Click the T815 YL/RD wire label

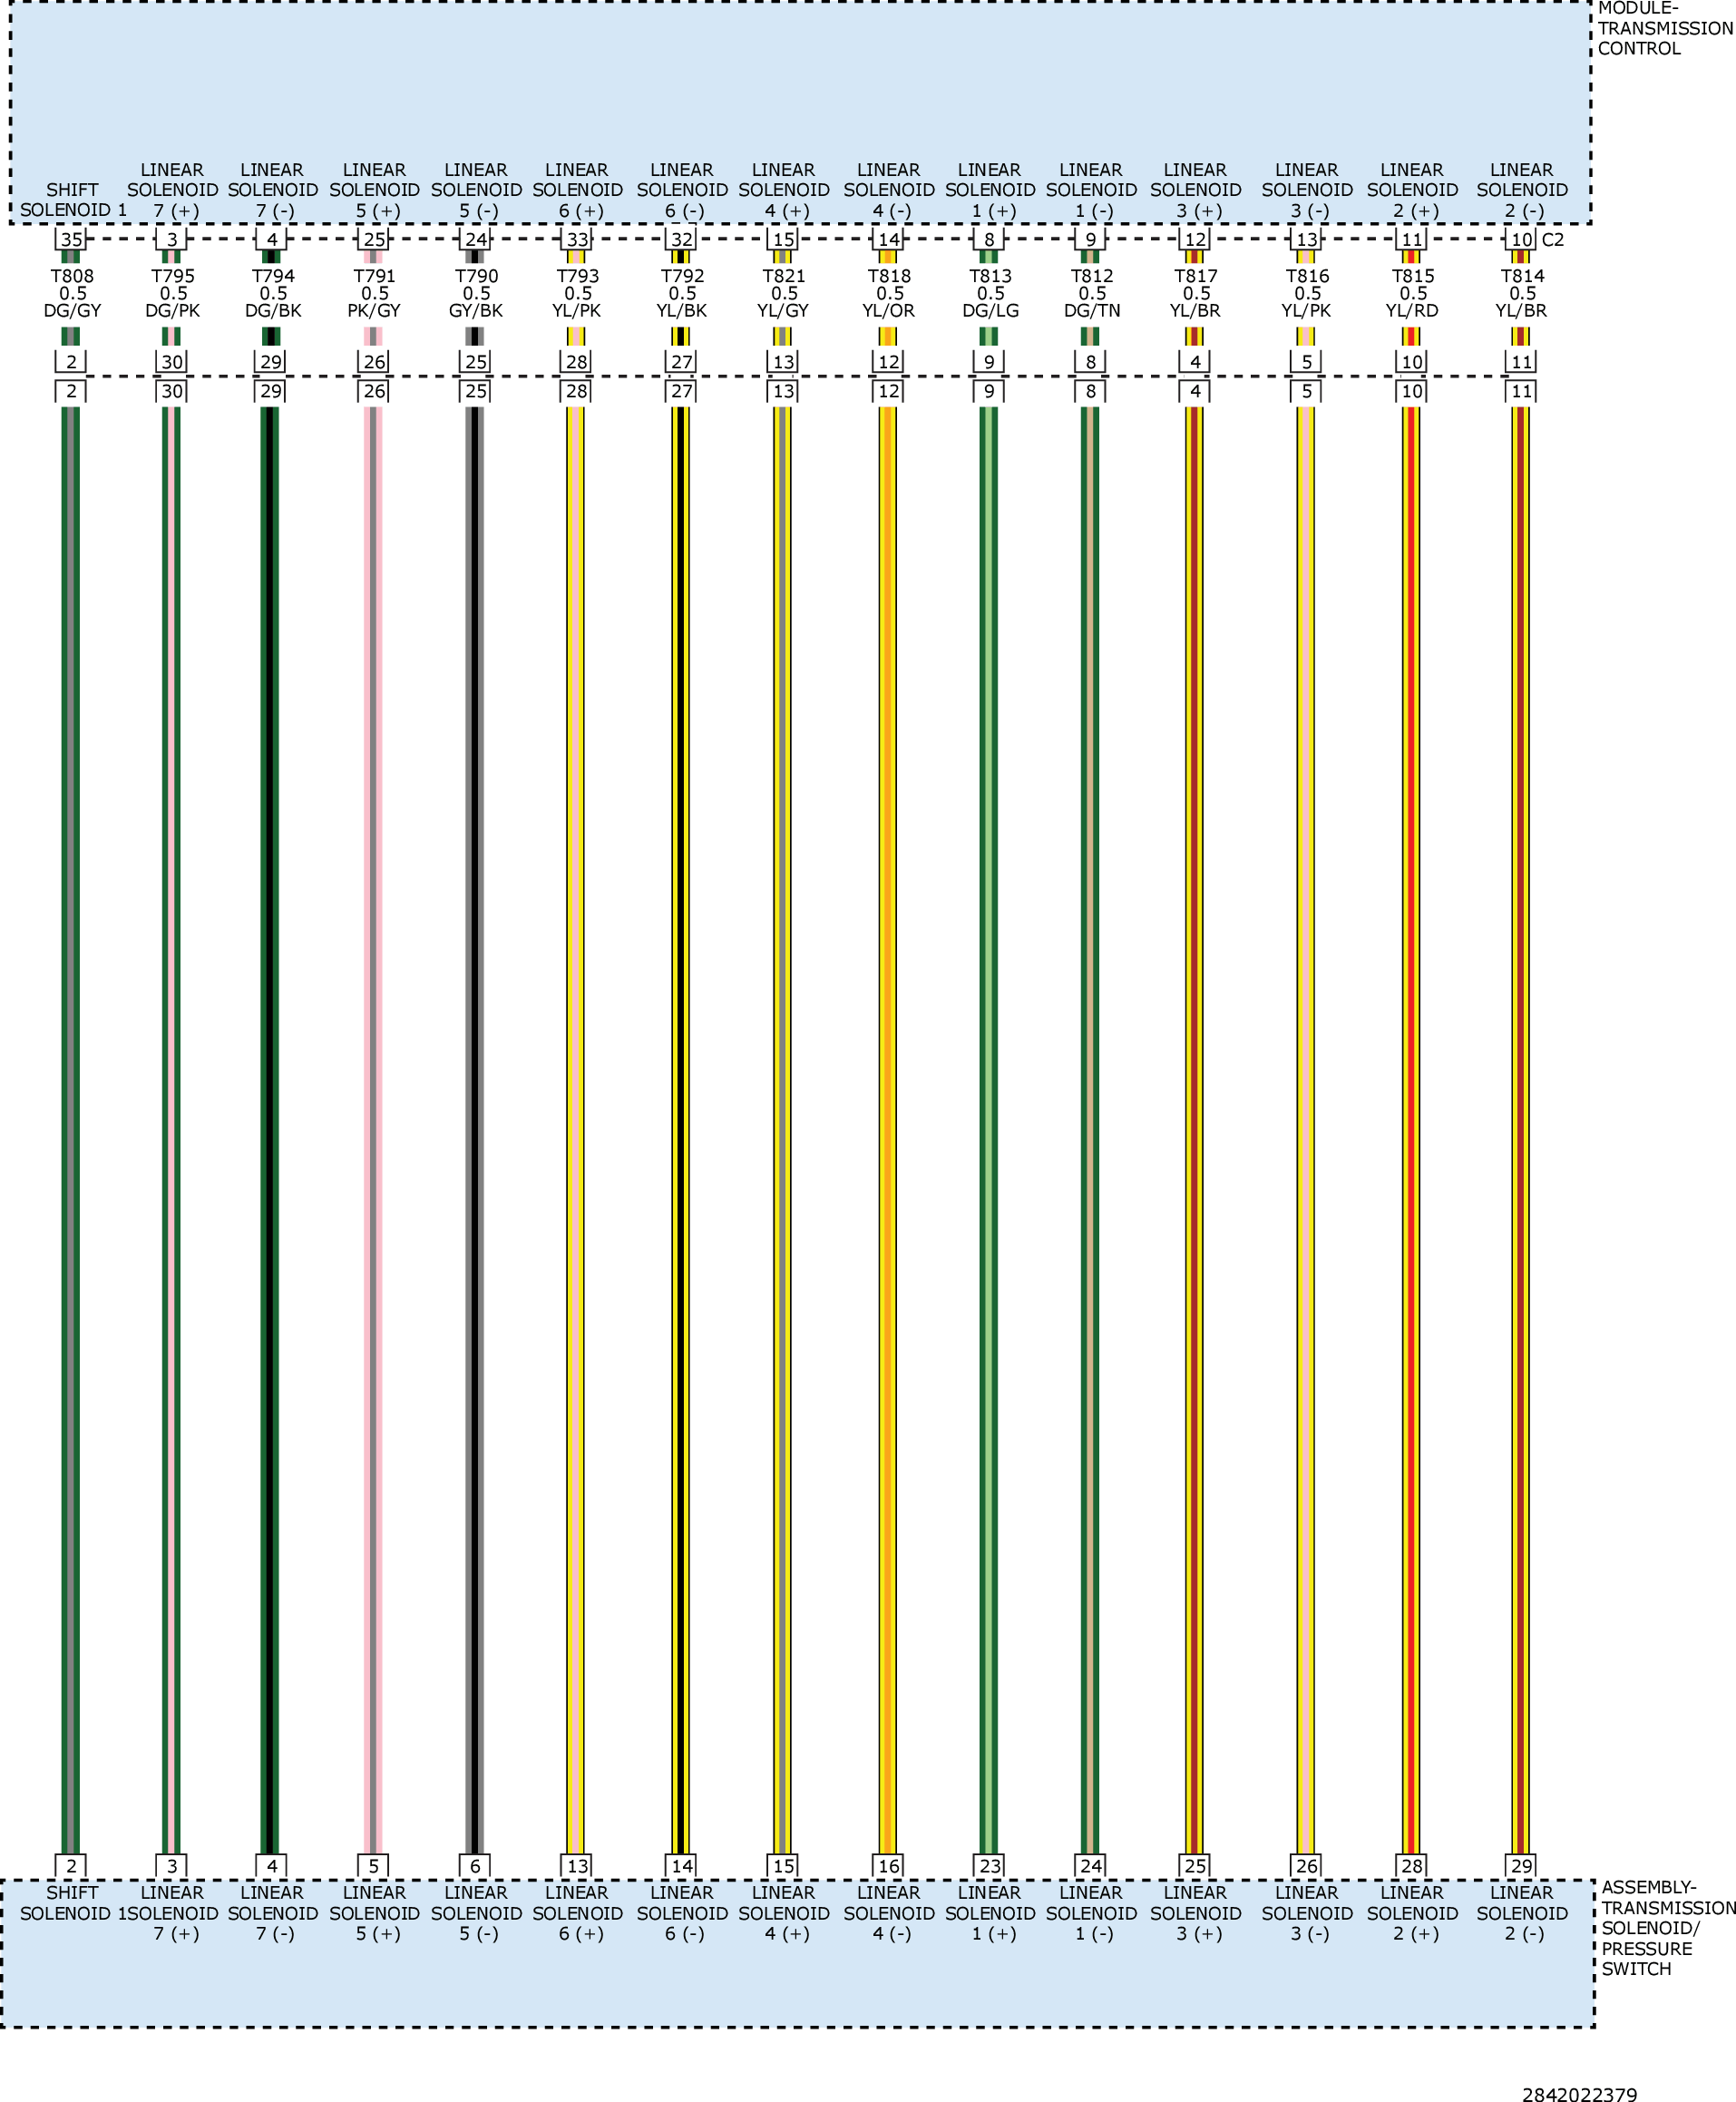tap(1413, 293)
